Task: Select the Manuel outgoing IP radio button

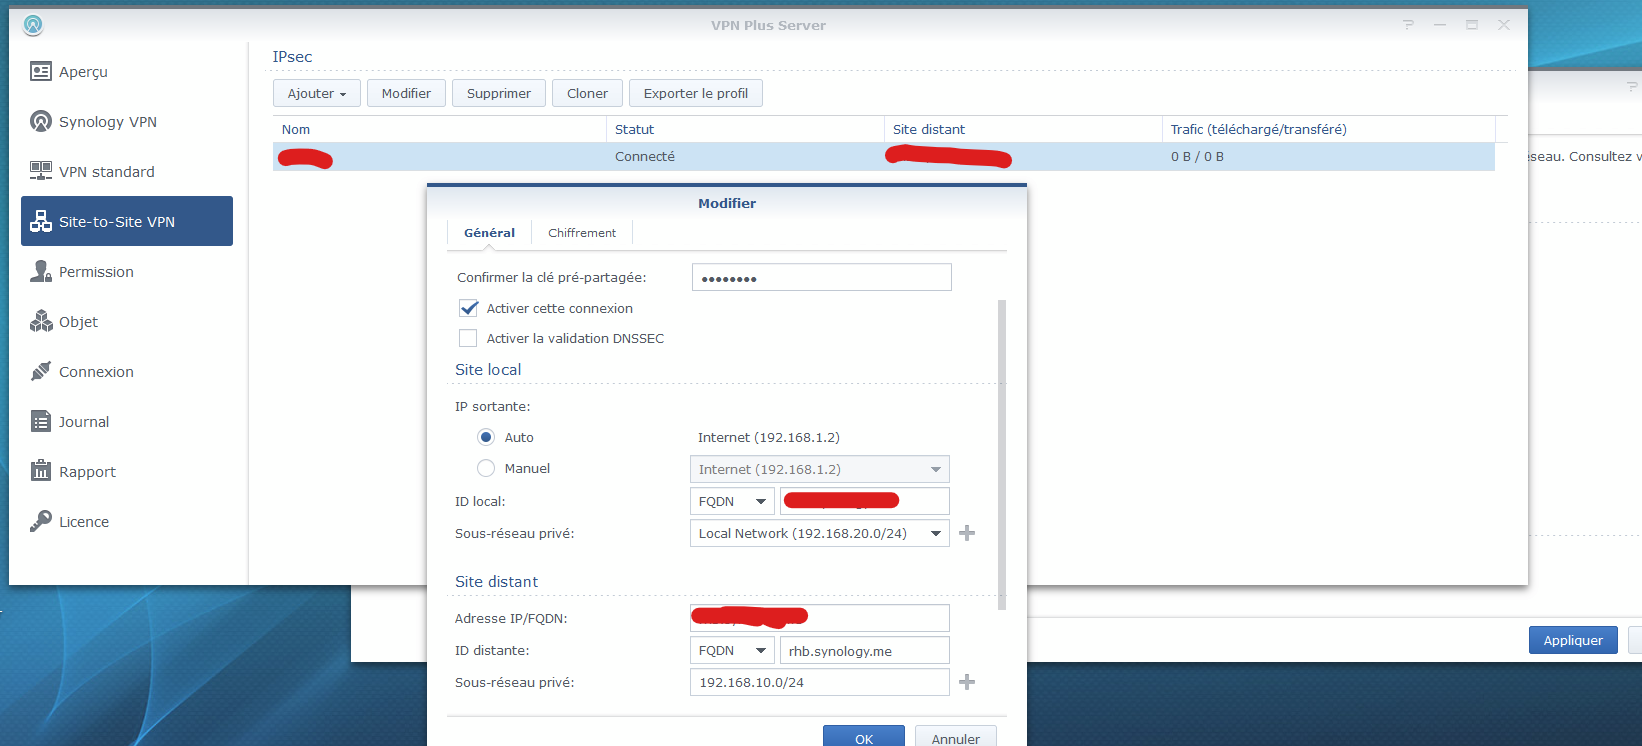Action: coord(486,468)
